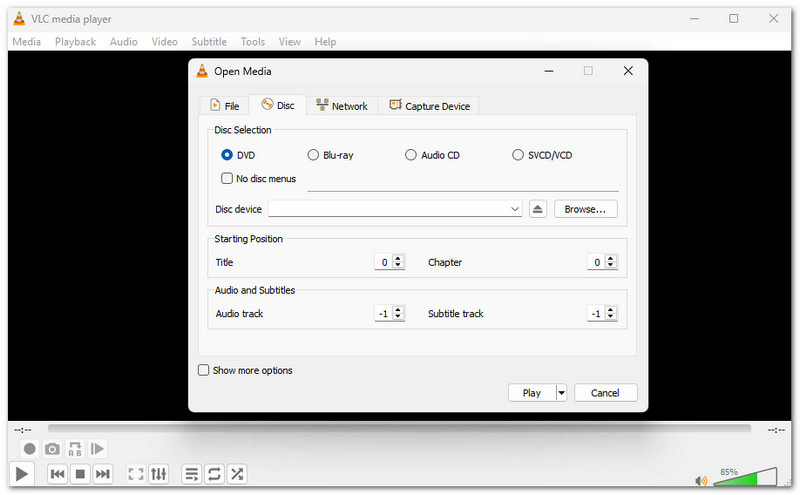Click the frame by frame icon
Viewport: 800px width, 495px height.
97,449
